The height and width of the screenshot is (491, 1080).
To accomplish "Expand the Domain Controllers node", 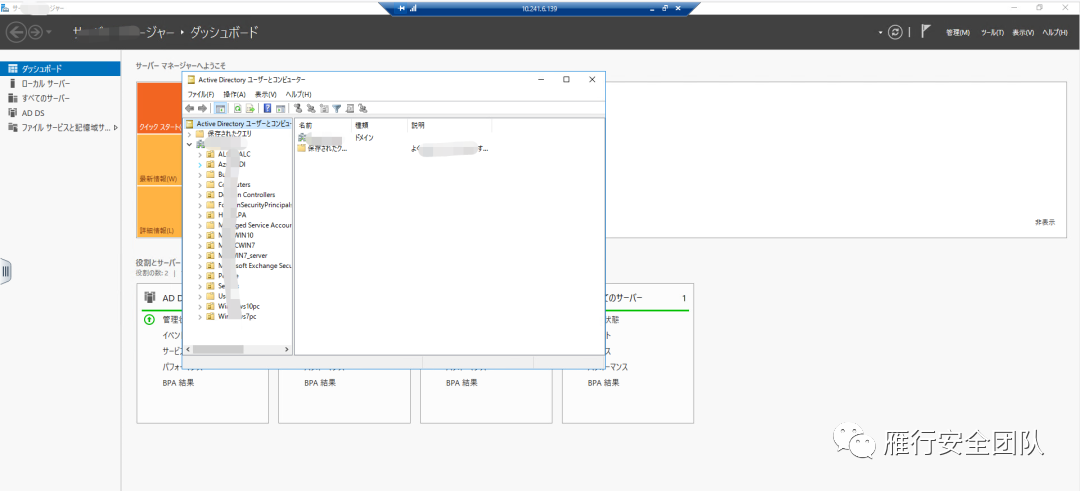I will coord(200,194).
